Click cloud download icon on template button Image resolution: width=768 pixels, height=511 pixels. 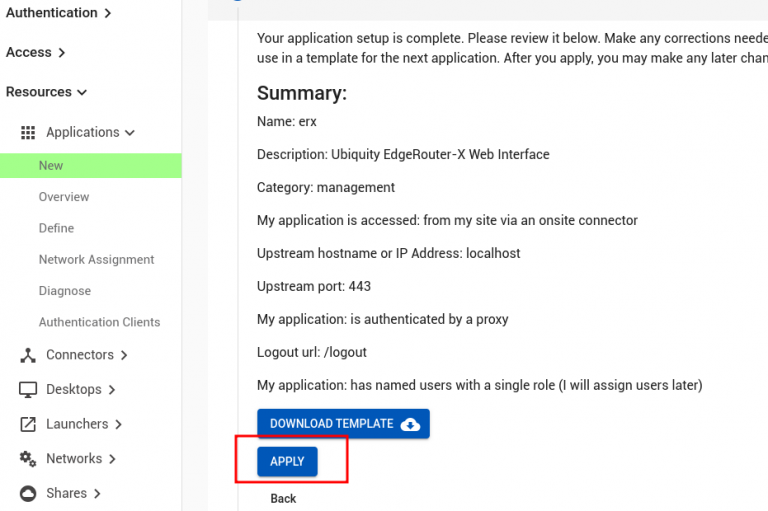[x=410, y=424]
